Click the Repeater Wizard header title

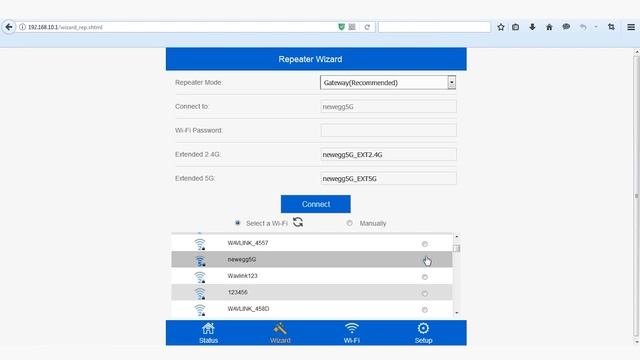click(310, 59)
